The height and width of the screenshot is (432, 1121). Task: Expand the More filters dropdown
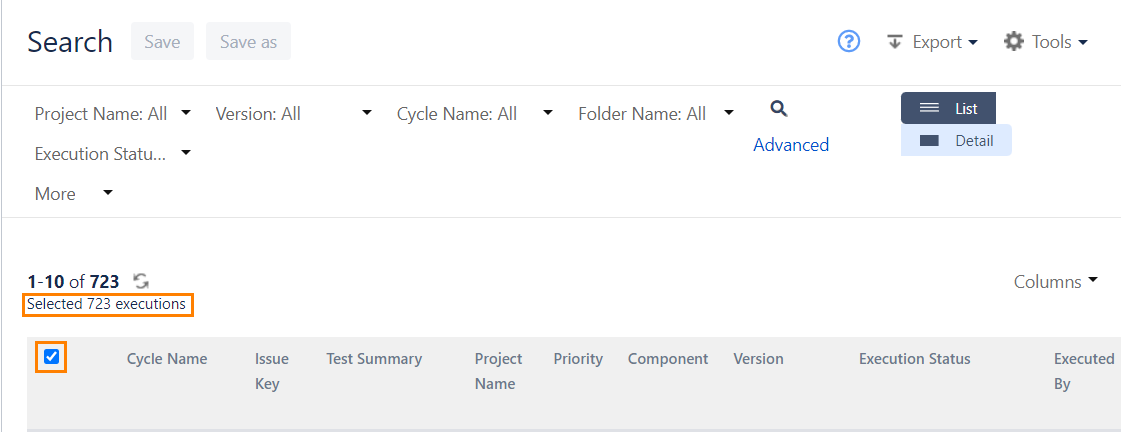coord(74,194)
